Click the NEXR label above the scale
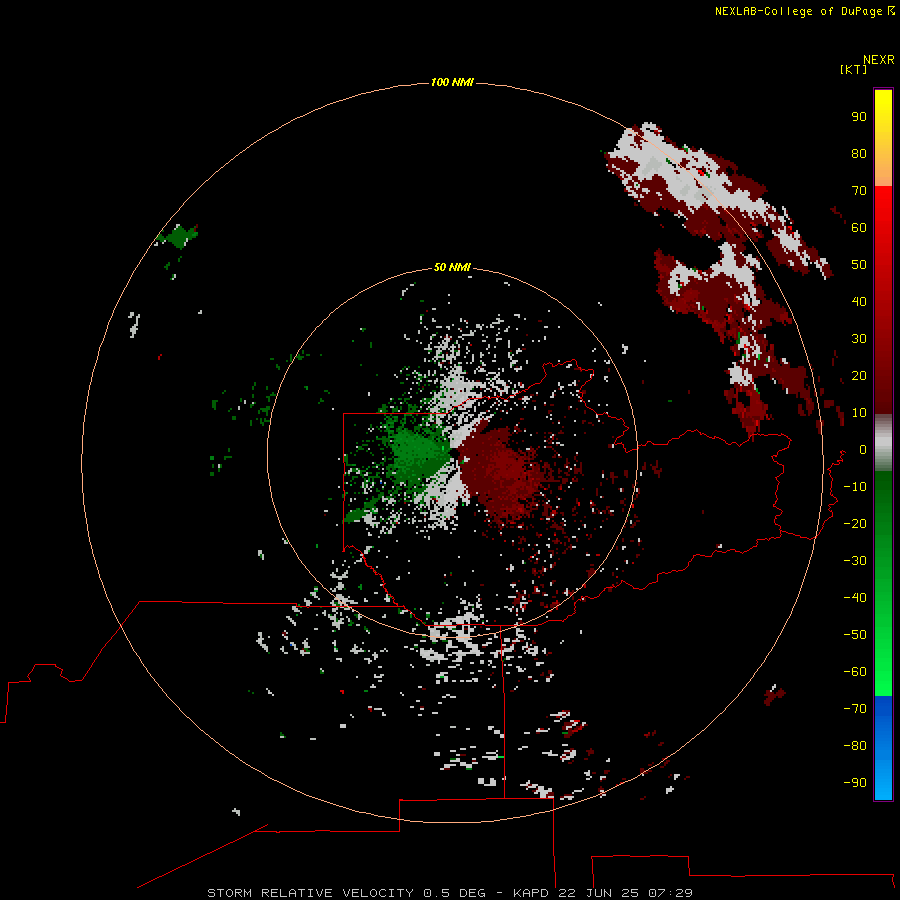 [x=878, y=60]
